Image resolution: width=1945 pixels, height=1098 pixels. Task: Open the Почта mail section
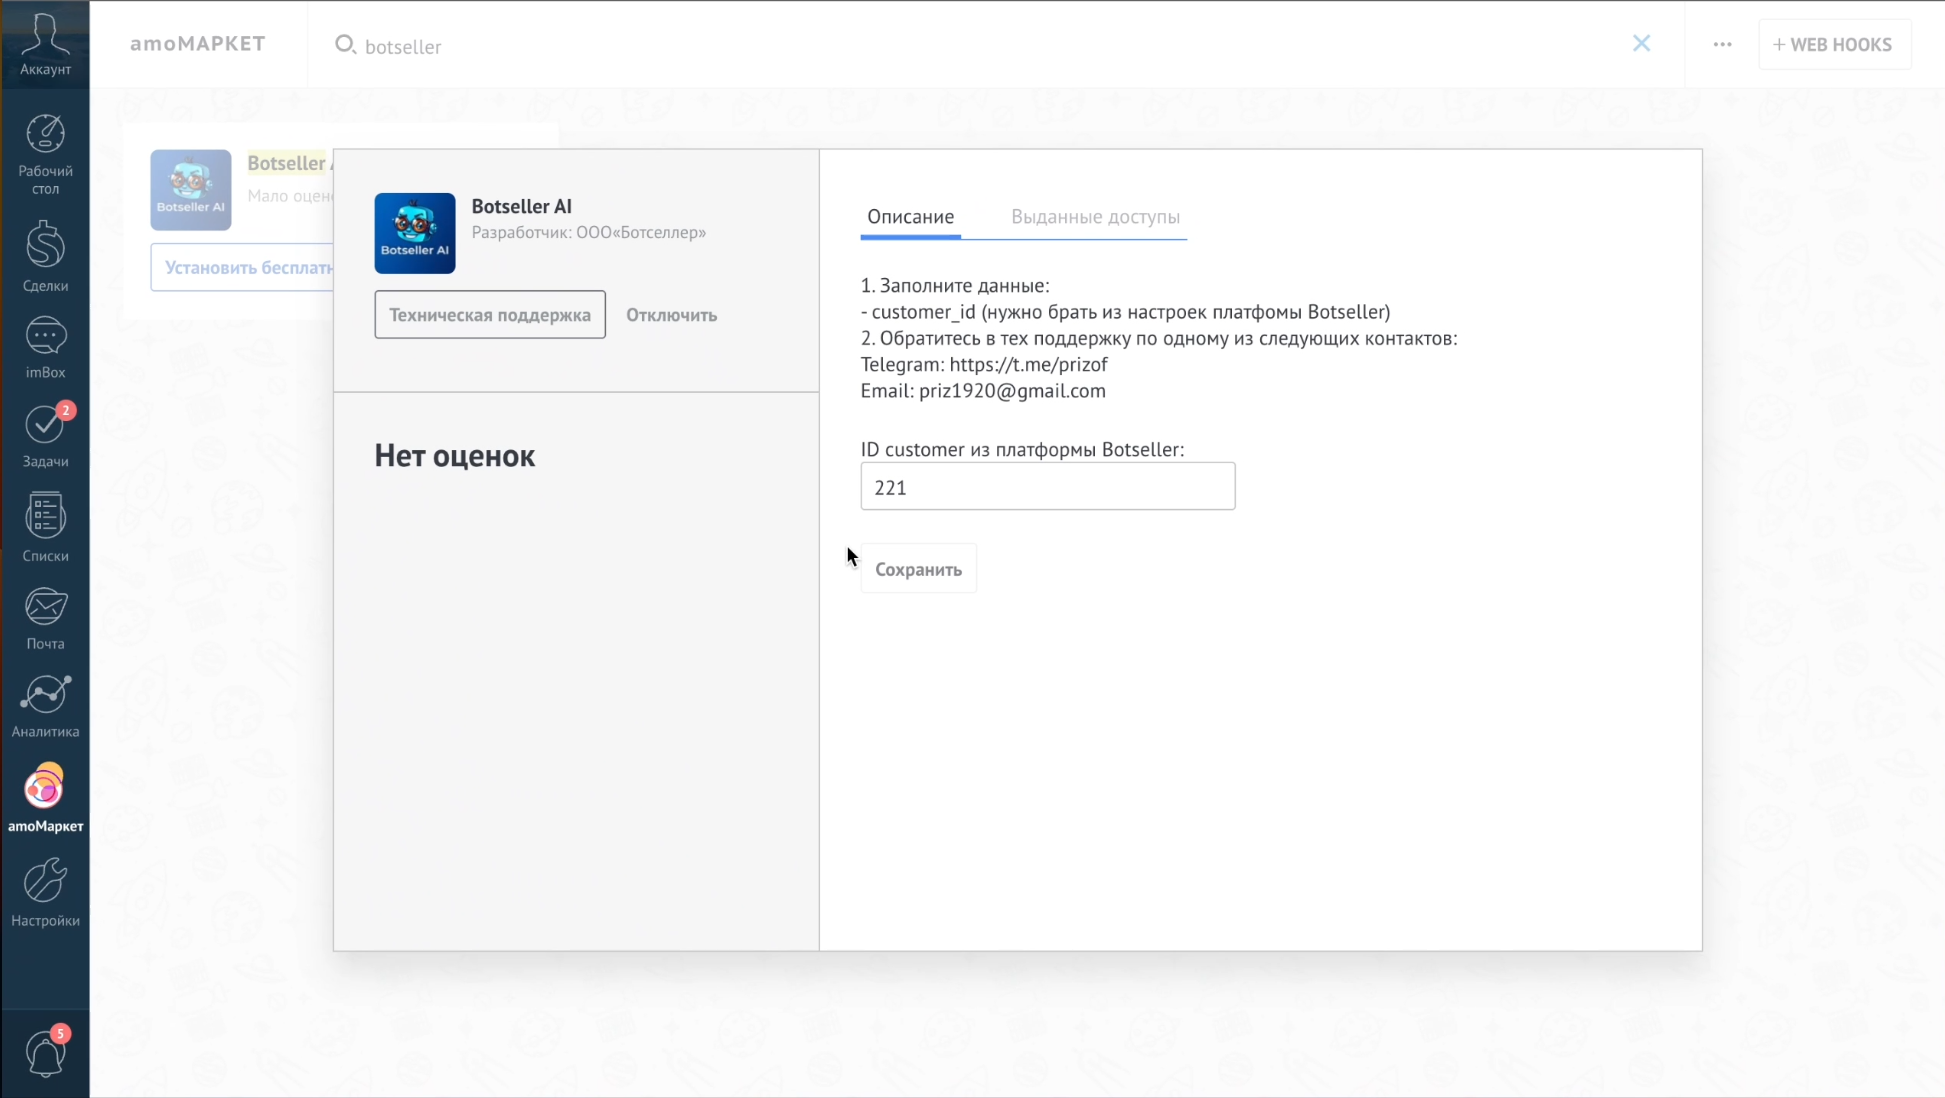[45, 618]
